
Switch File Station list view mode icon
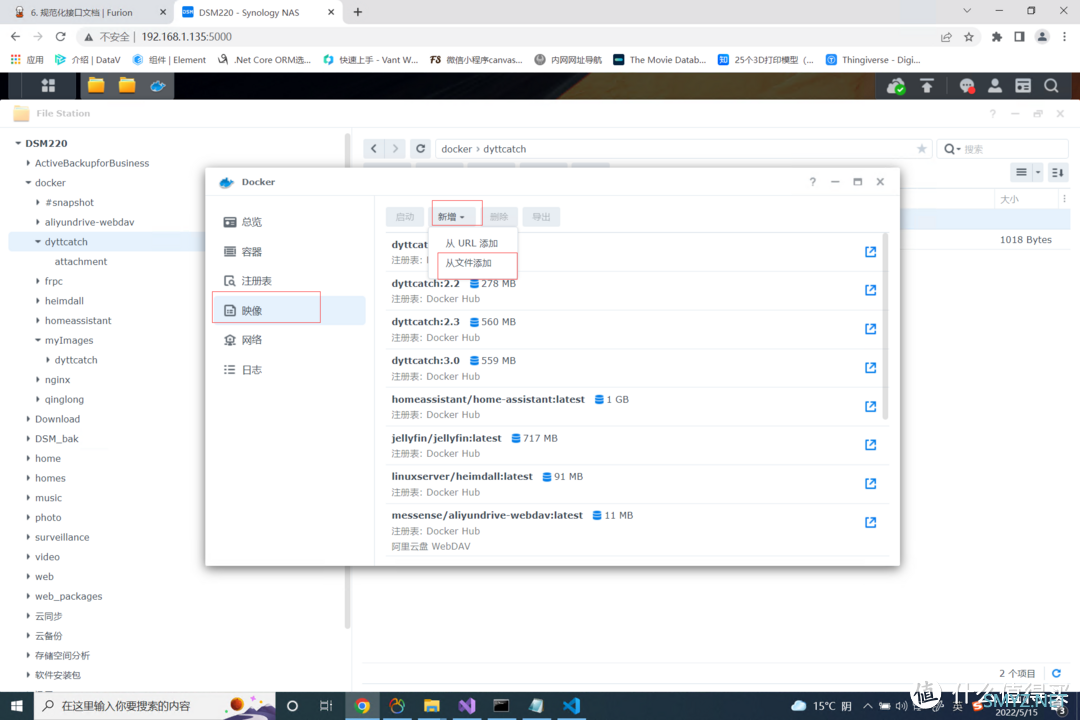[1021, 172]
